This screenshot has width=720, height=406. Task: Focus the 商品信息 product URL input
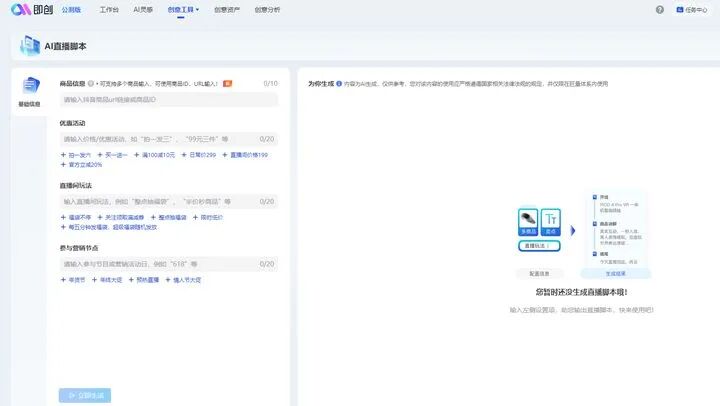click(x=169, y=100)
